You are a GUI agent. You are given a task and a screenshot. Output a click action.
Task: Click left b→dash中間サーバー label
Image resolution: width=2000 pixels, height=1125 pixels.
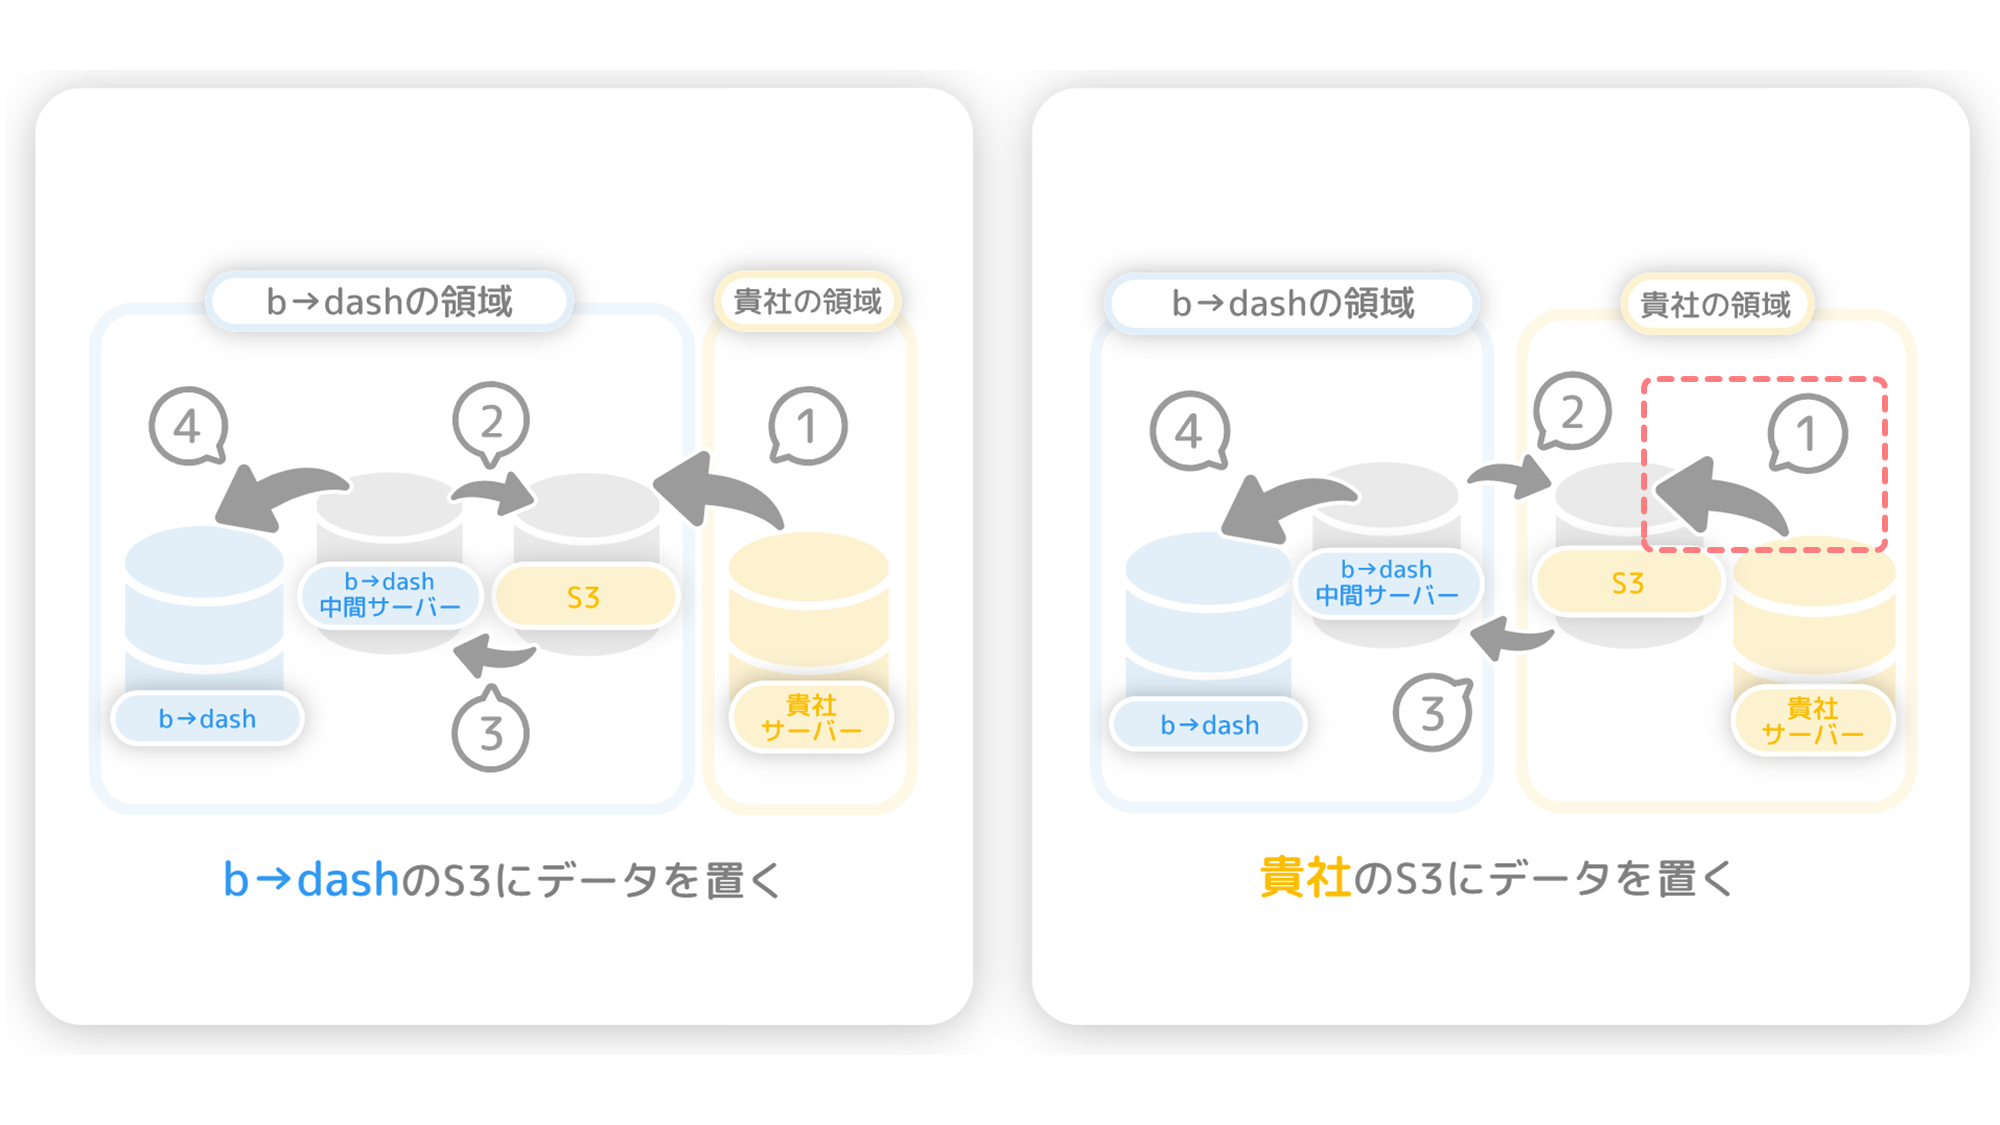(390, 594)
